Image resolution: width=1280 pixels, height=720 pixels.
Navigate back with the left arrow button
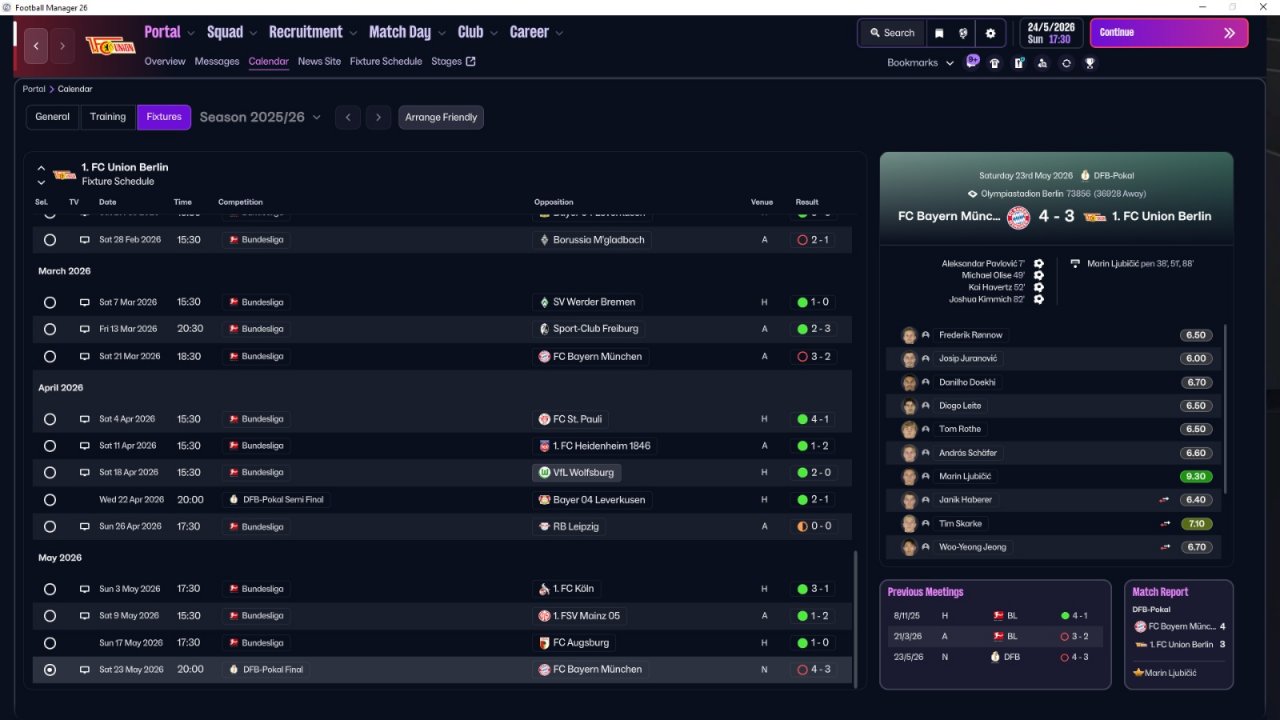point(37,46)
